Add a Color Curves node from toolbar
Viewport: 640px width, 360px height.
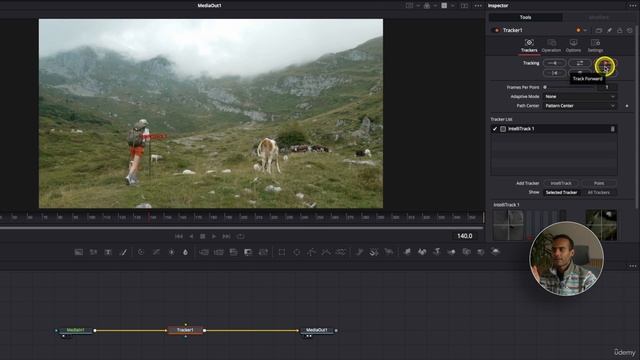(x=156, y=252)
